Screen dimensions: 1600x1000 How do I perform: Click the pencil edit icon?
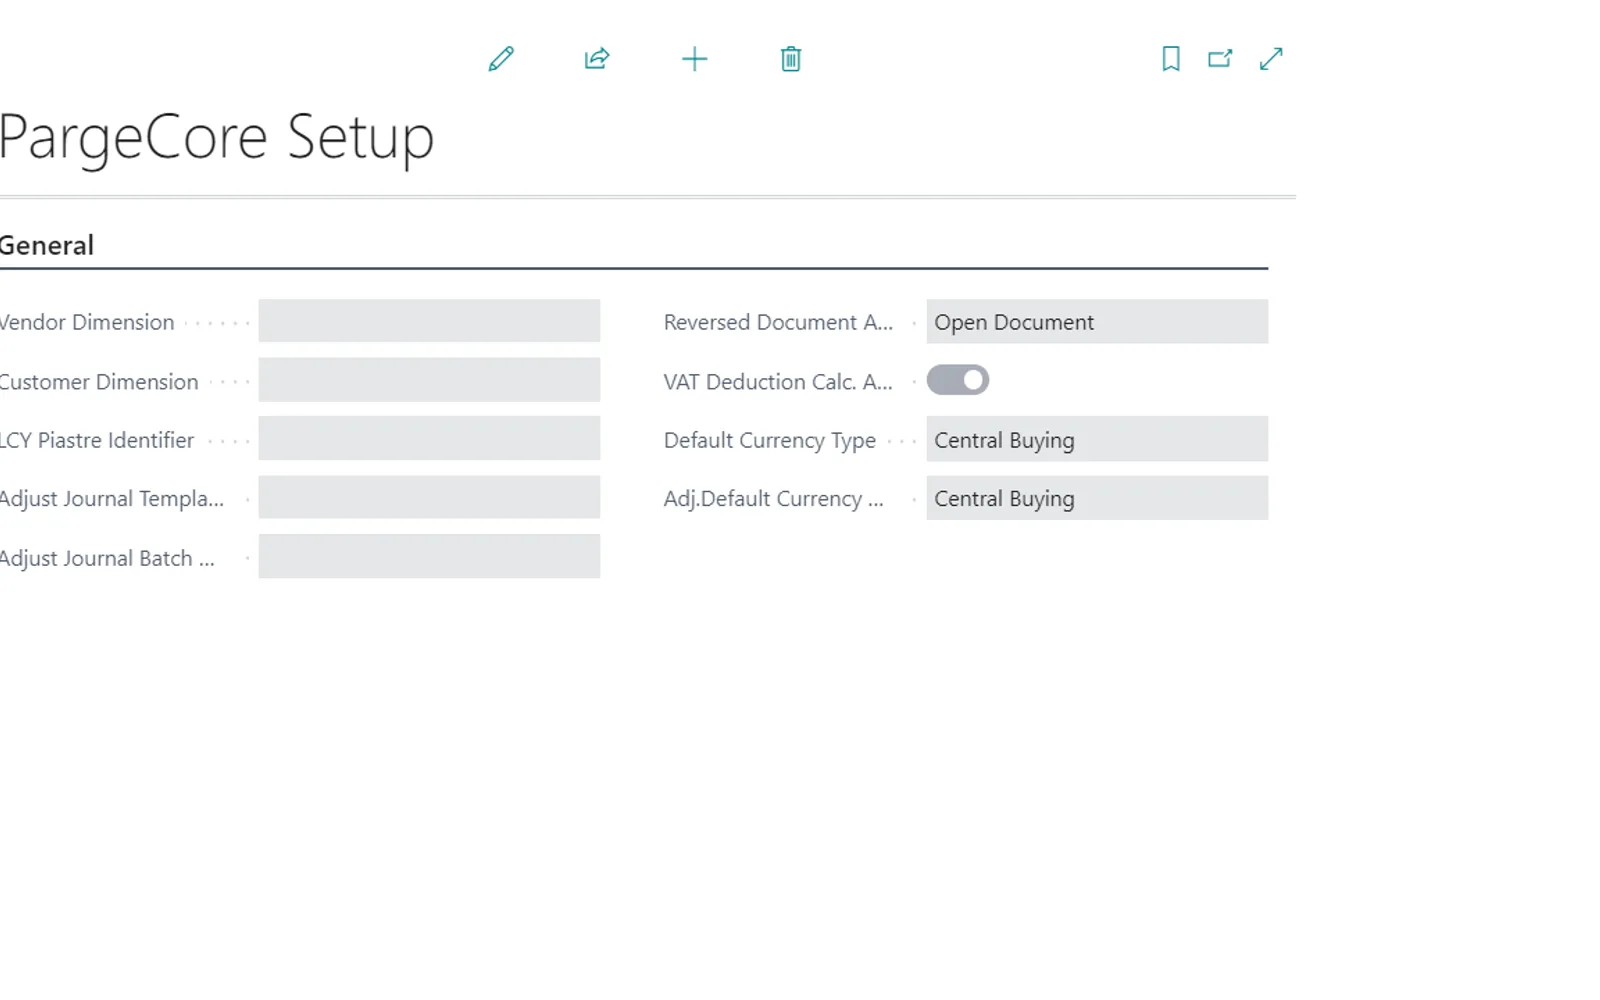tap(501, 59)
